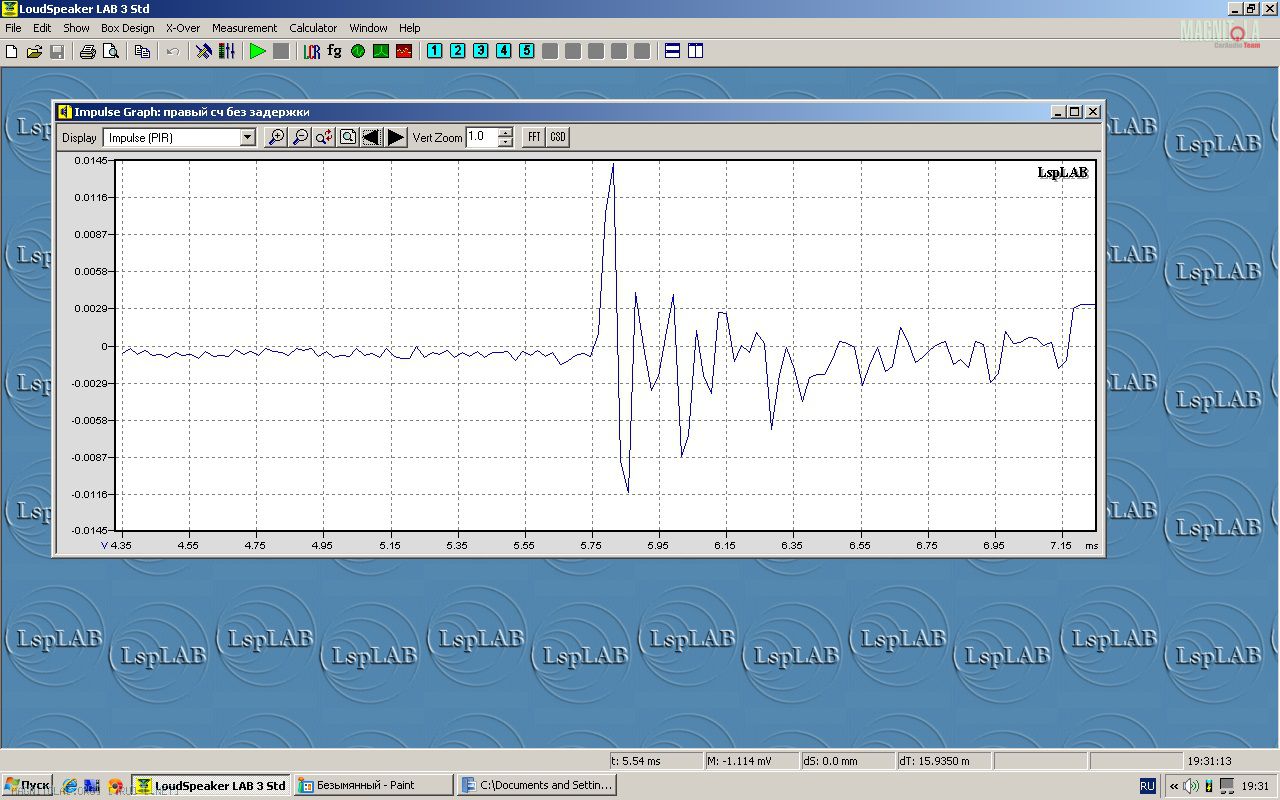Print using the printer icon
Image resolution: width=1280 pixels, height=800 pixels.
87,51
